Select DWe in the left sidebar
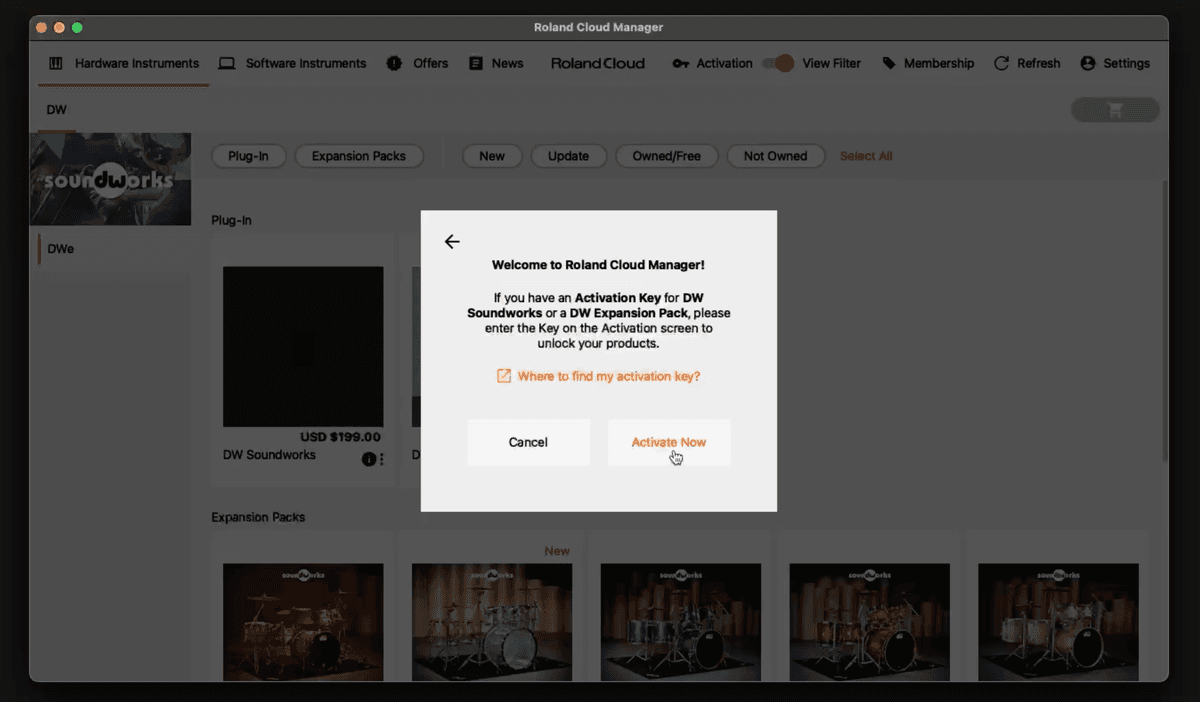 tap(61, 249)
